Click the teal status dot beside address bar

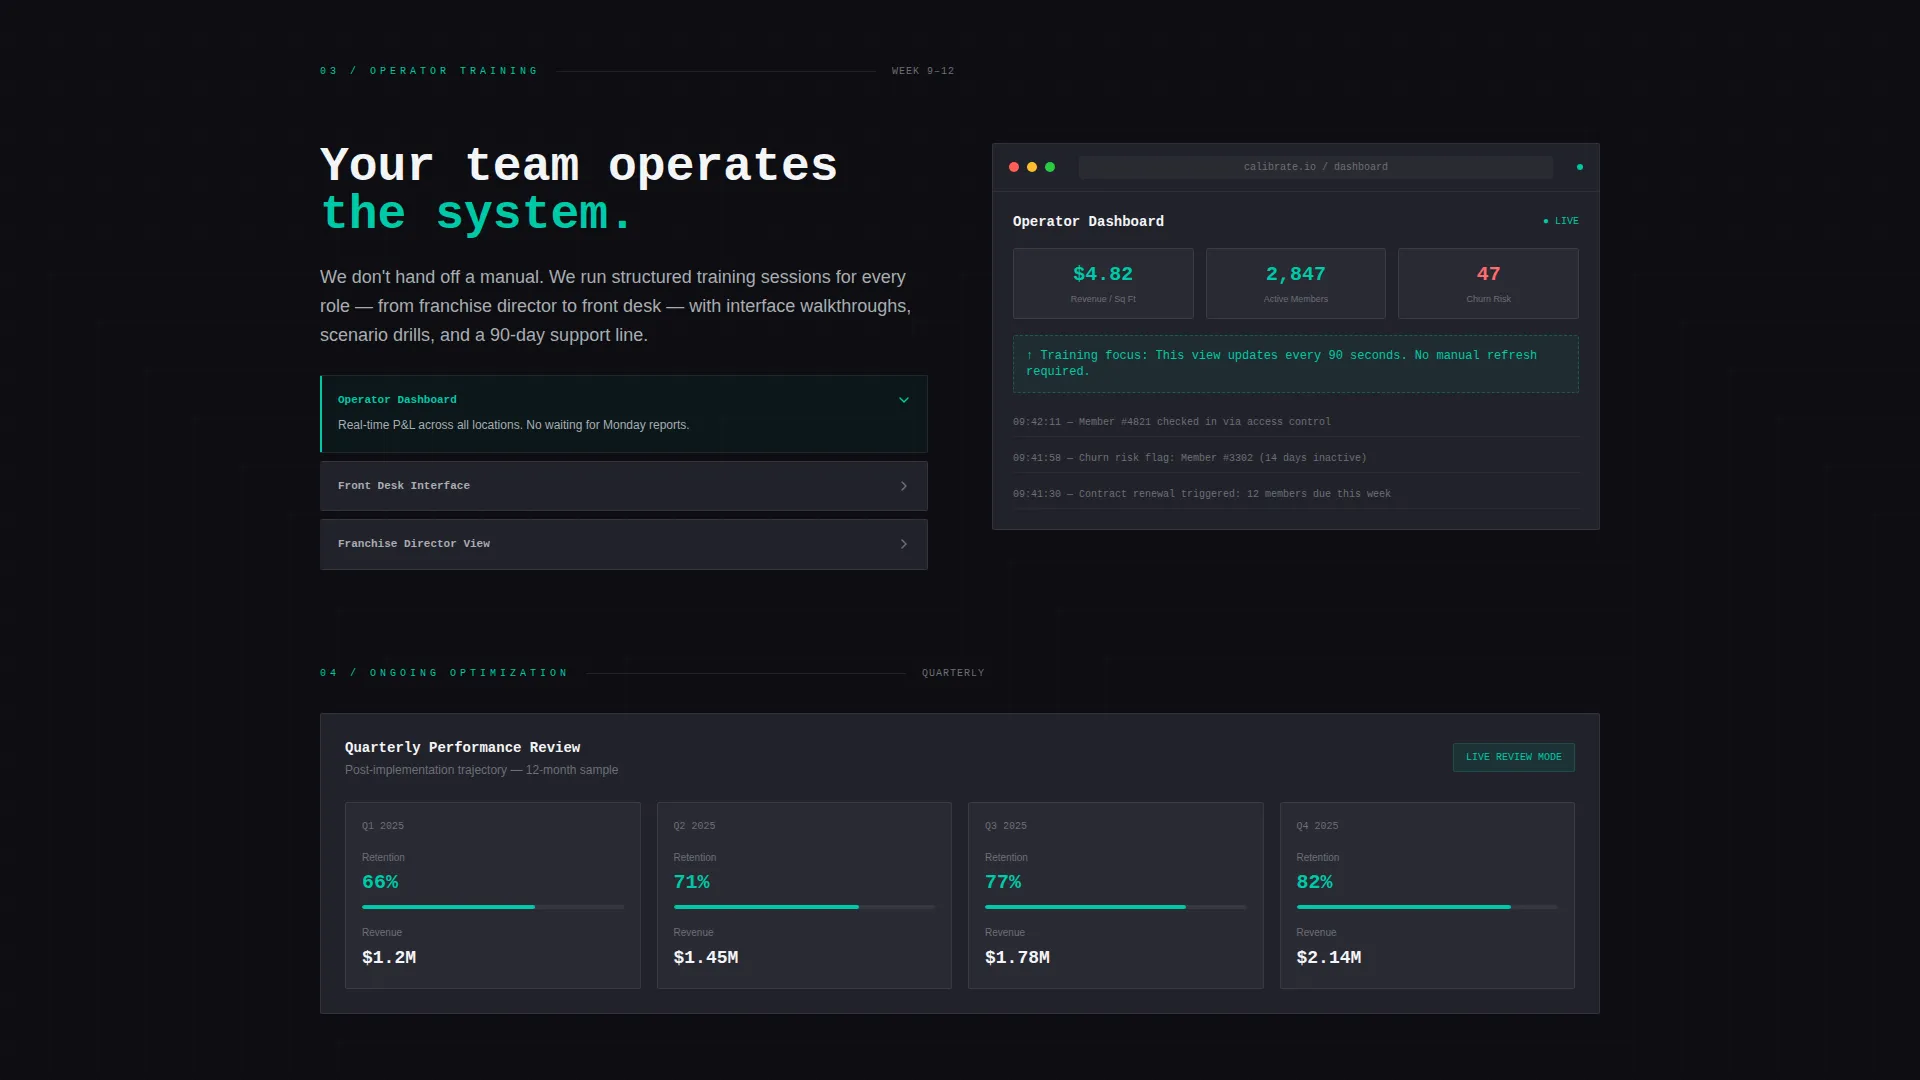pos(1580,167)
